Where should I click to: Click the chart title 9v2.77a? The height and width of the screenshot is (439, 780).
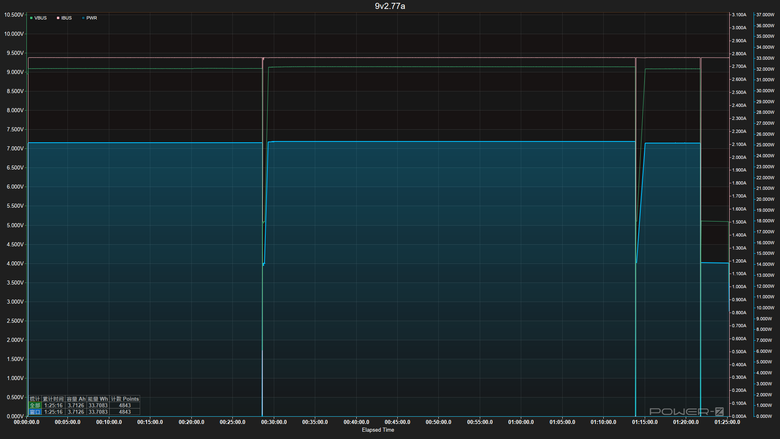point(390,6)
